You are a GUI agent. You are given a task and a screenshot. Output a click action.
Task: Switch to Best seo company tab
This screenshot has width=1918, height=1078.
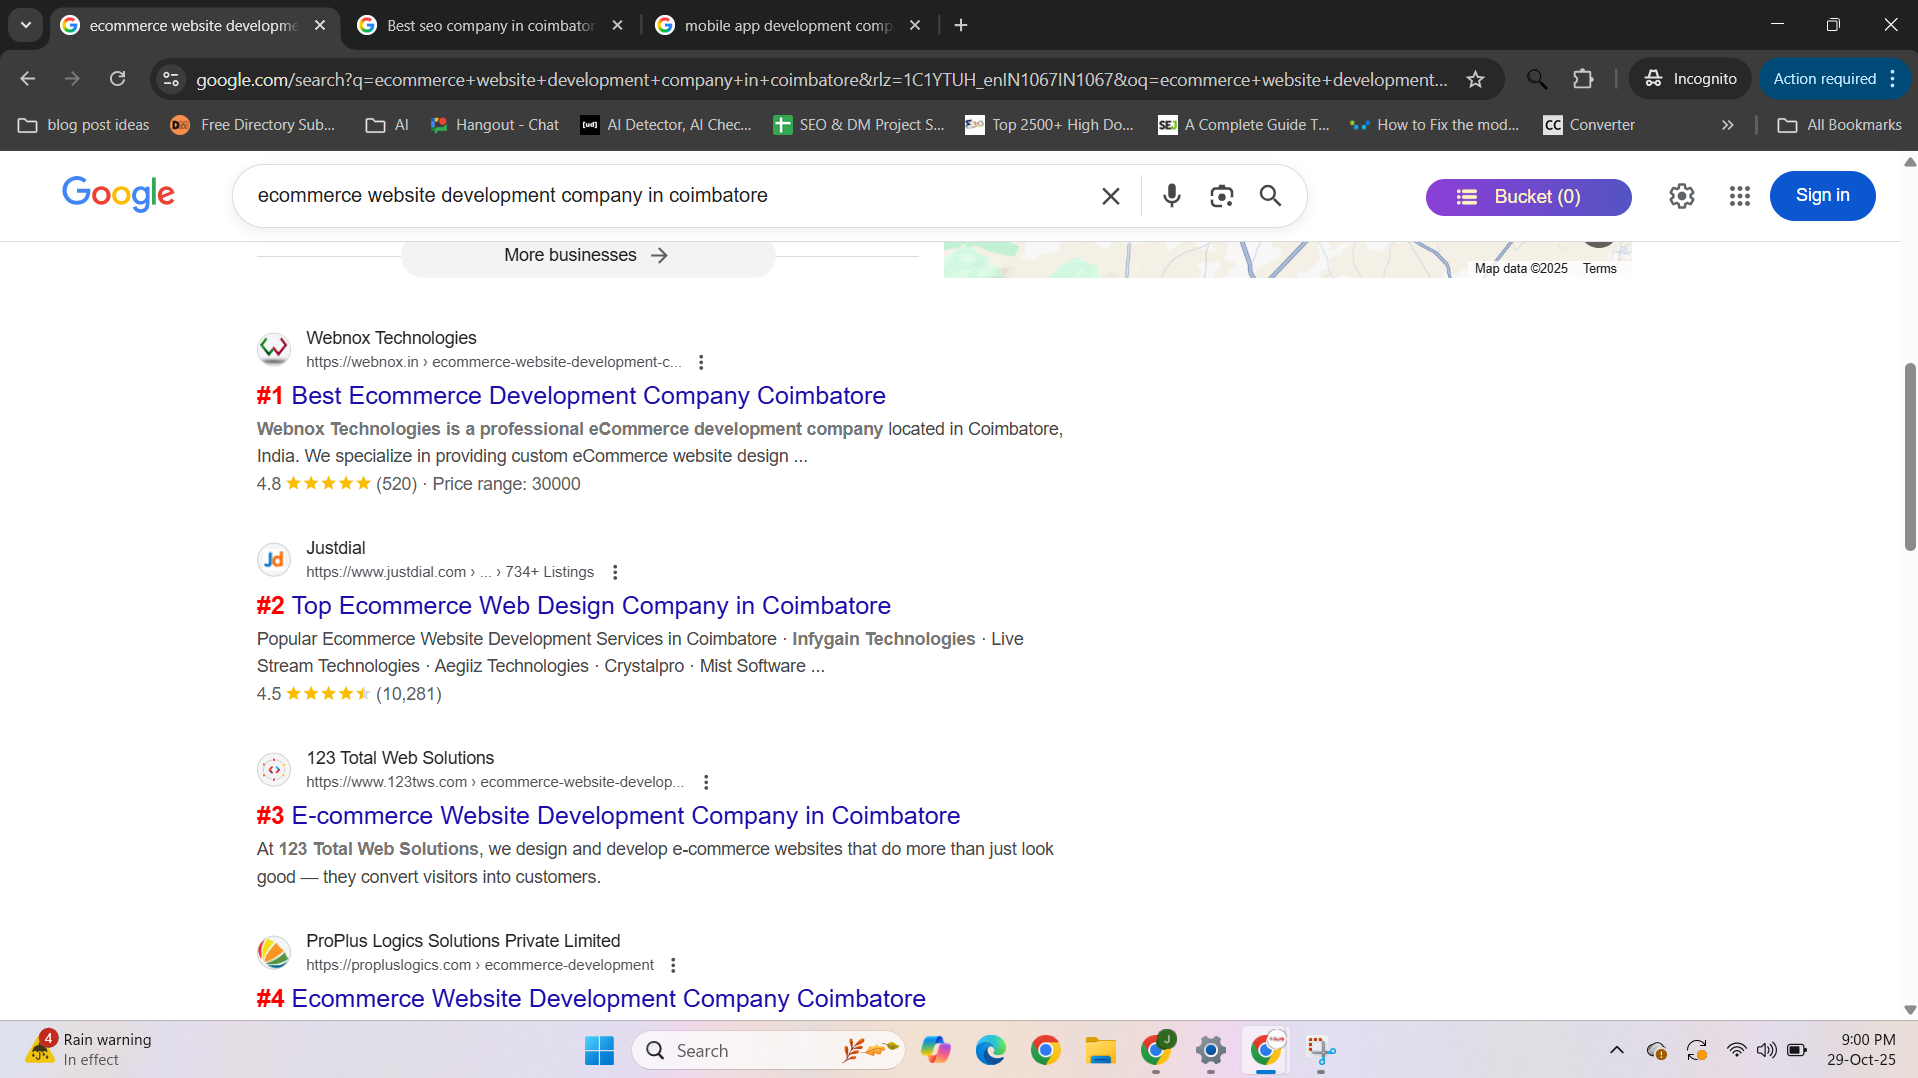tap(490, 25)
